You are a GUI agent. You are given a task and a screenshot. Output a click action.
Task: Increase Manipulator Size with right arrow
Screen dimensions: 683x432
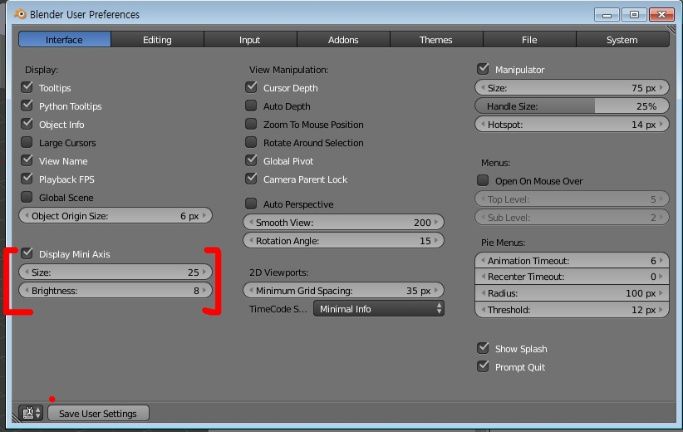click(661, 88)
